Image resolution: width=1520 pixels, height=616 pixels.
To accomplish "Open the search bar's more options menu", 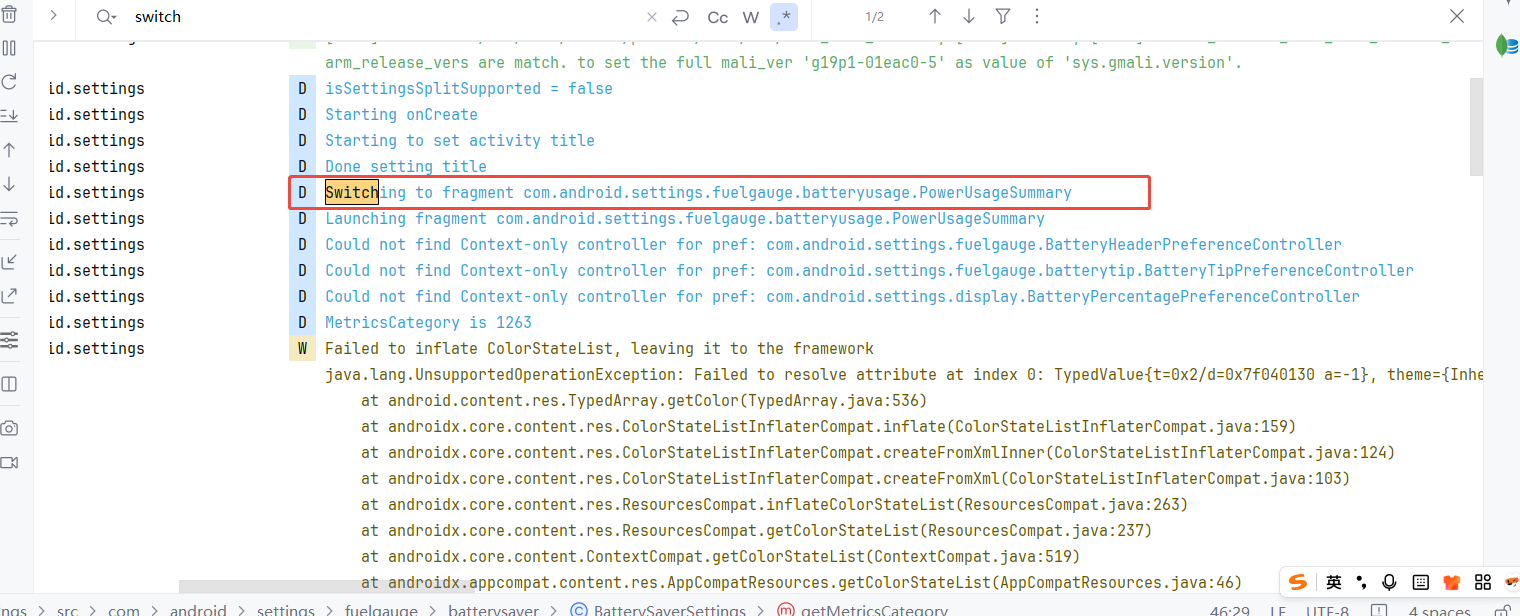I will (x=1036, y=17).
